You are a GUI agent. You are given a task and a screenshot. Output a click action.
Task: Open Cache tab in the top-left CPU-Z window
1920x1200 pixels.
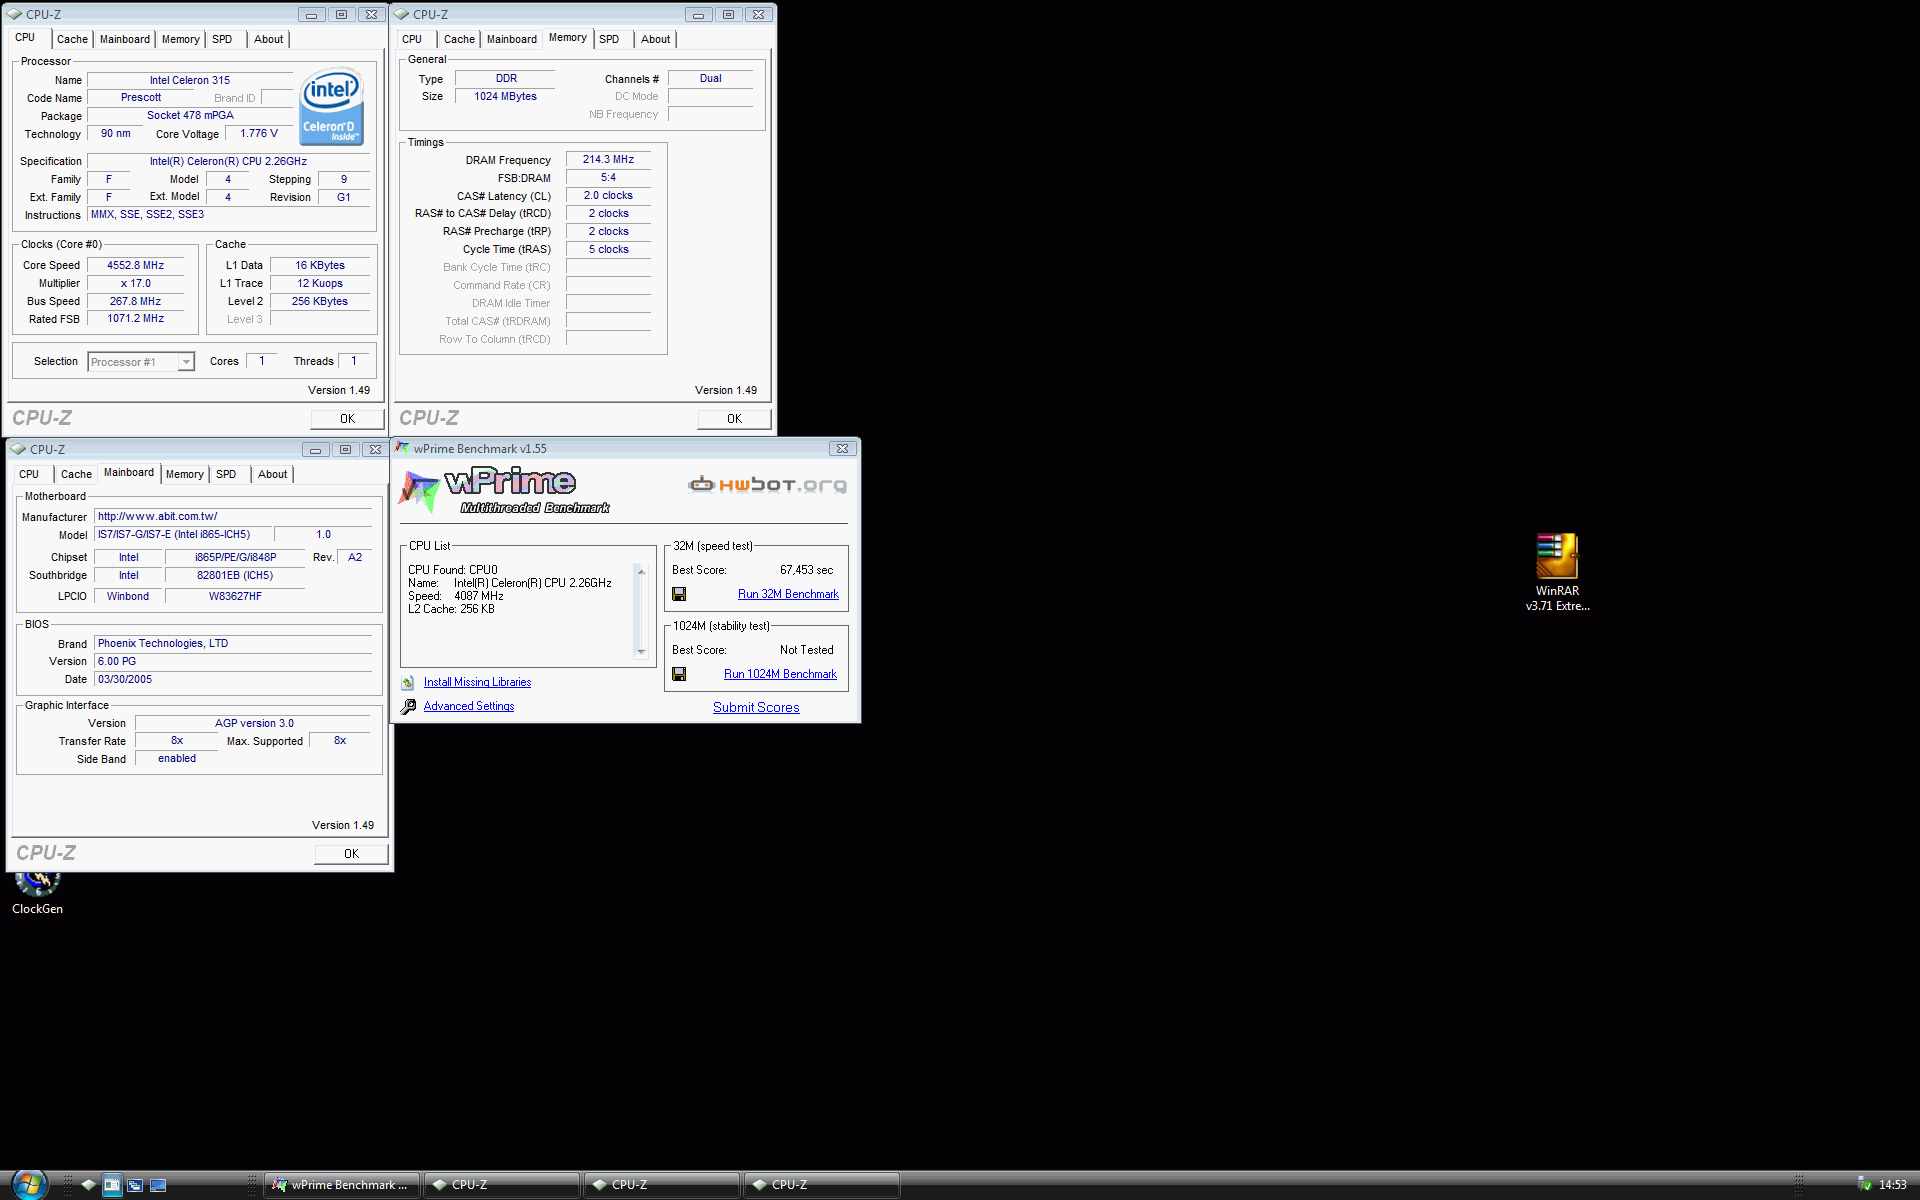coord(72,39)
